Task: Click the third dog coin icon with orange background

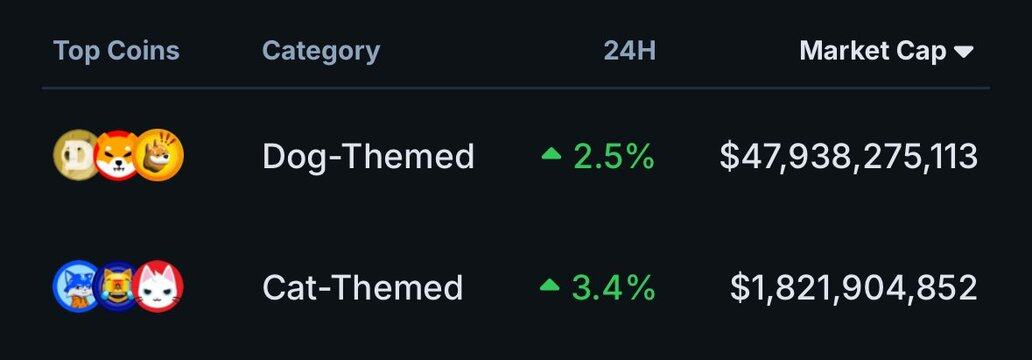Action: click(x=159, y=155)
